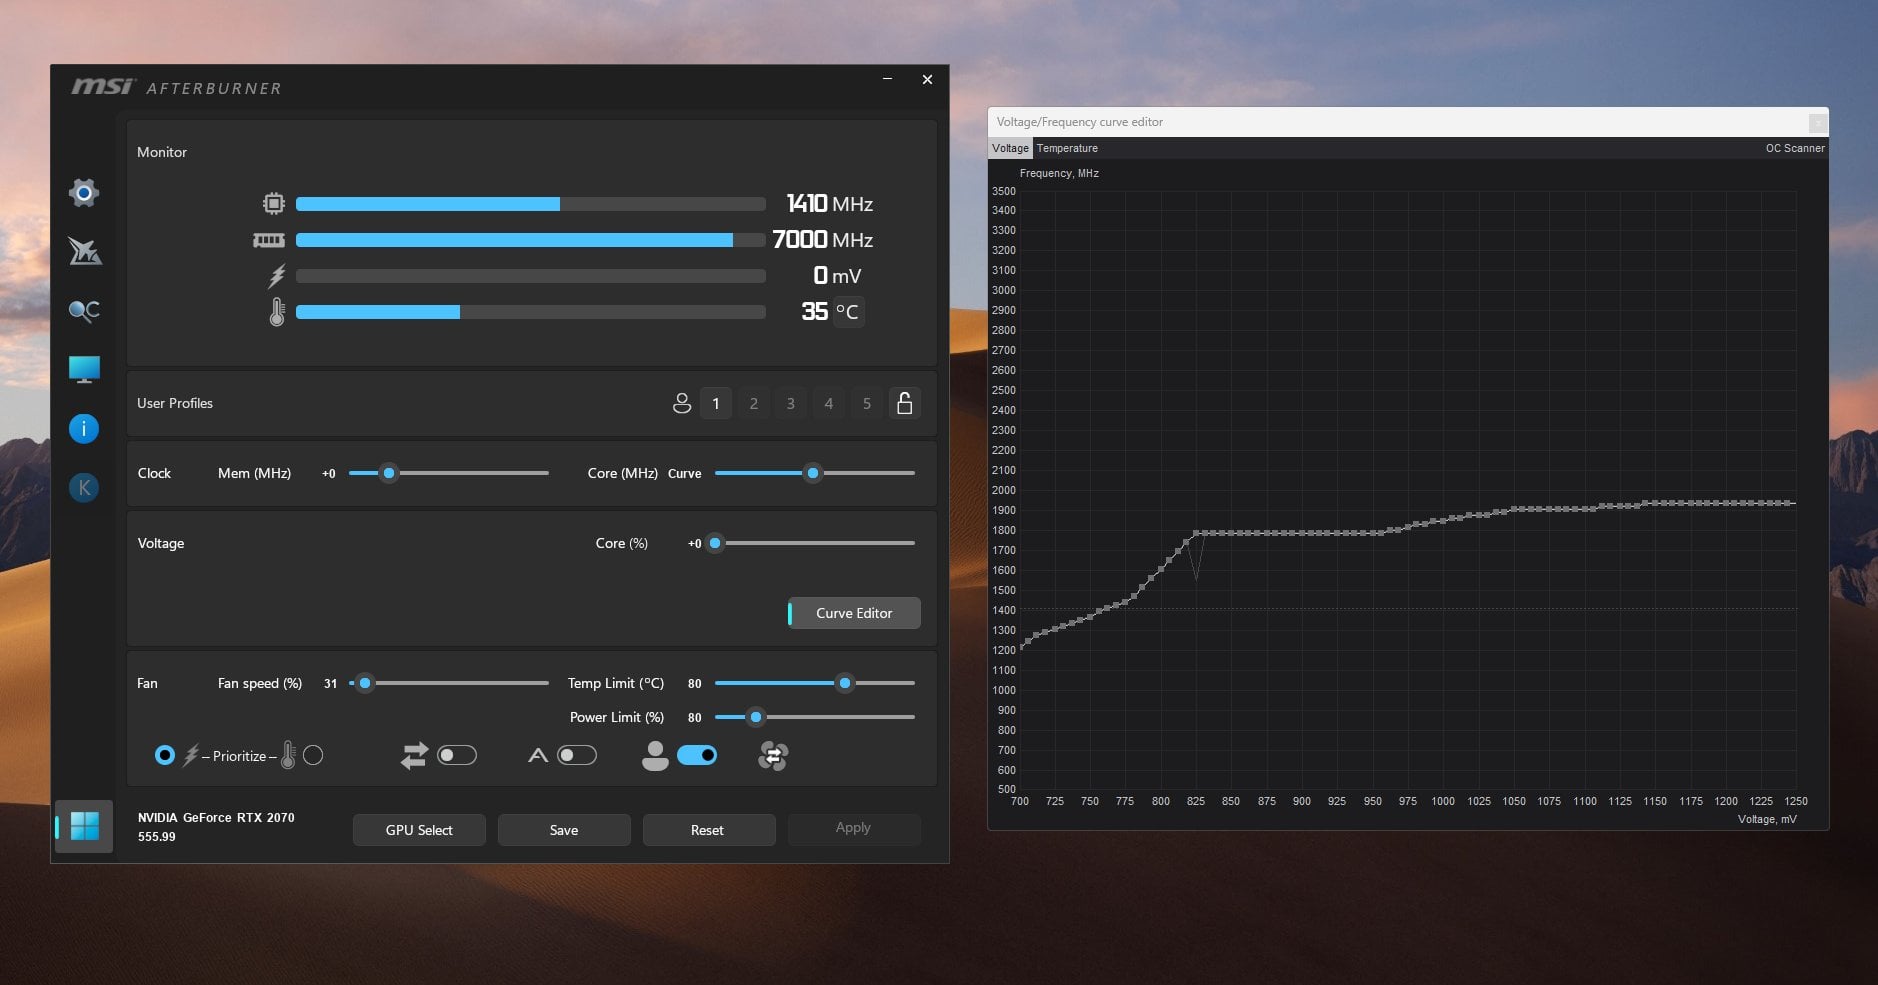
Task: Toggle the Auto fan switch
Action: [577, 755]
